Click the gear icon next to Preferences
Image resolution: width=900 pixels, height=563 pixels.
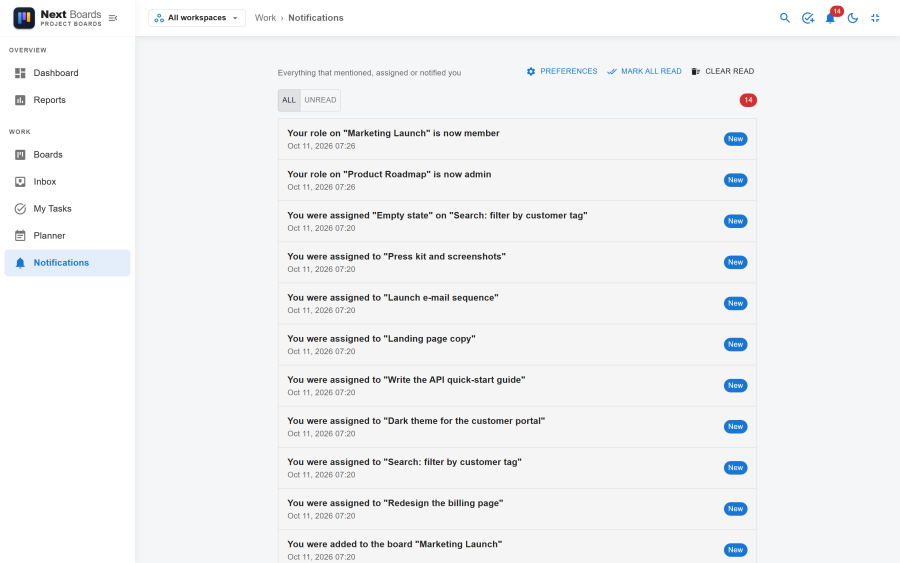(x=531, y=71)
